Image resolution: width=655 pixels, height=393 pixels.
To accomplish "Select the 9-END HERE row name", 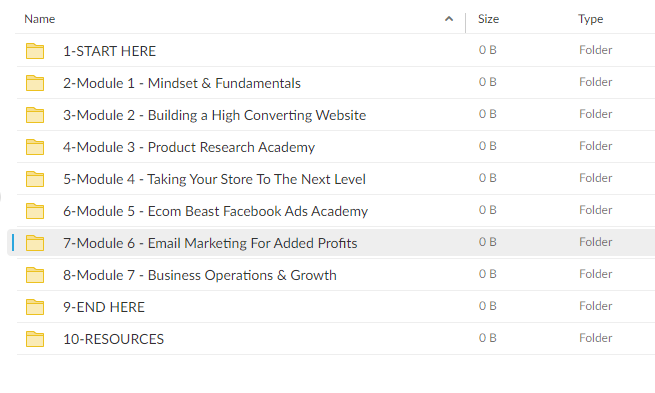I will (x=104, y=307).
